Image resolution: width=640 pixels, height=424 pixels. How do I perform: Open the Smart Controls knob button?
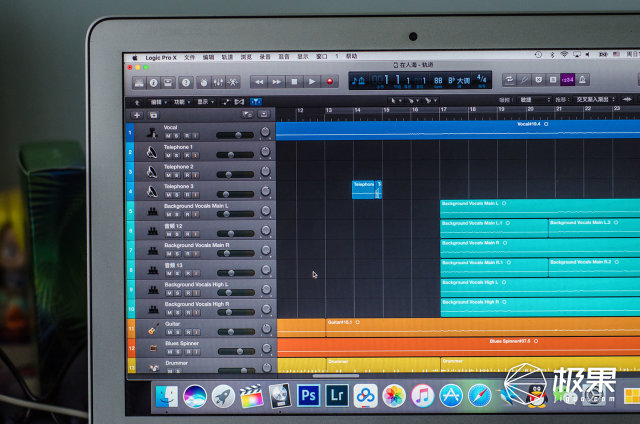203,83
